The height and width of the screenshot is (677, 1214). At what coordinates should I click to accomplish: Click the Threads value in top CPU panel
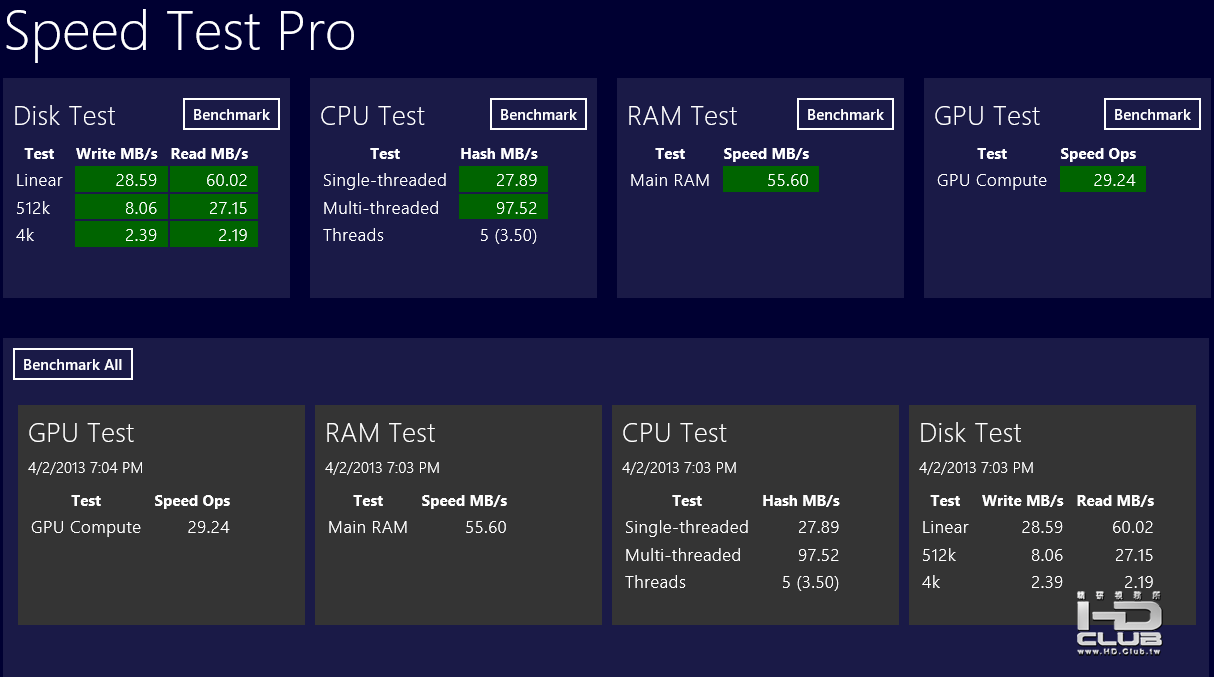pyautogui.click(x=508, y=236)
